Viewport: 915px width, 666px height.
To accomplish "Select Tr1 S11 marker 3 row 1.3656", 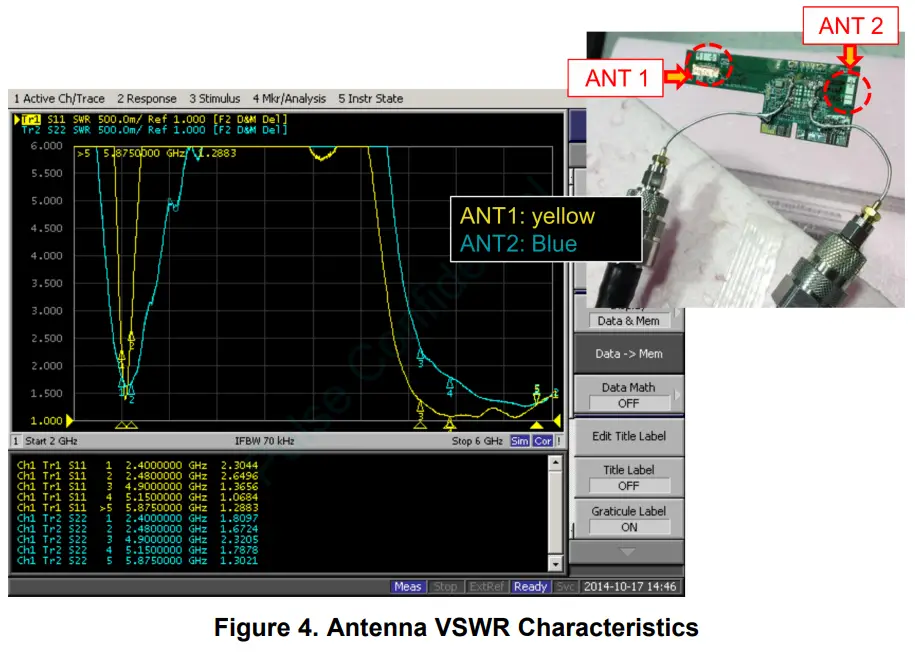I will 137,487.
